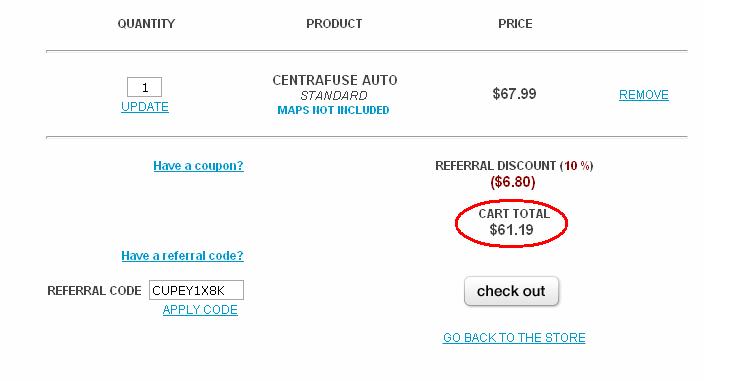This screenshot has width=733, height=381.
Task: Click the CENTRAFUSE AUTO product name
Action: point(335,80)
